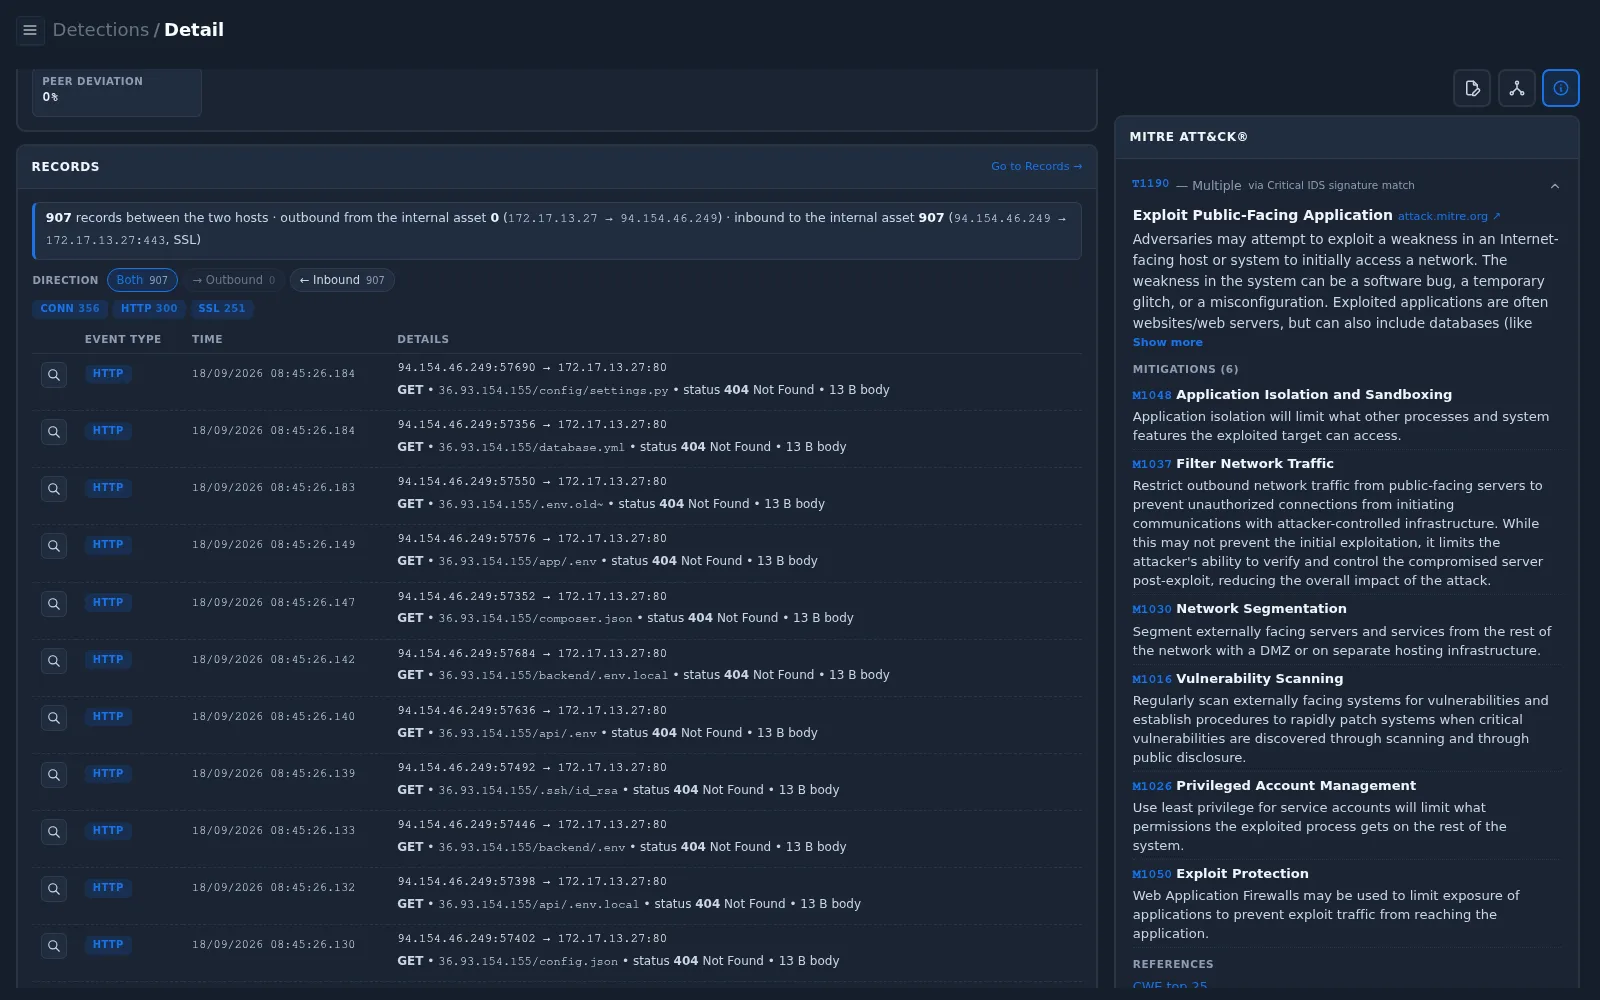This screenshot has height=1000, width=1600.
Task: Filter records by SSL 251
Action: 222,308
